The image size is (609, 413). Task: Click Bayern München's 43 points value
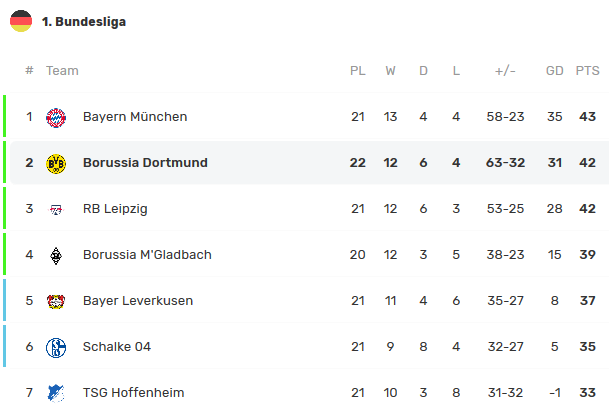pos(587,117)
